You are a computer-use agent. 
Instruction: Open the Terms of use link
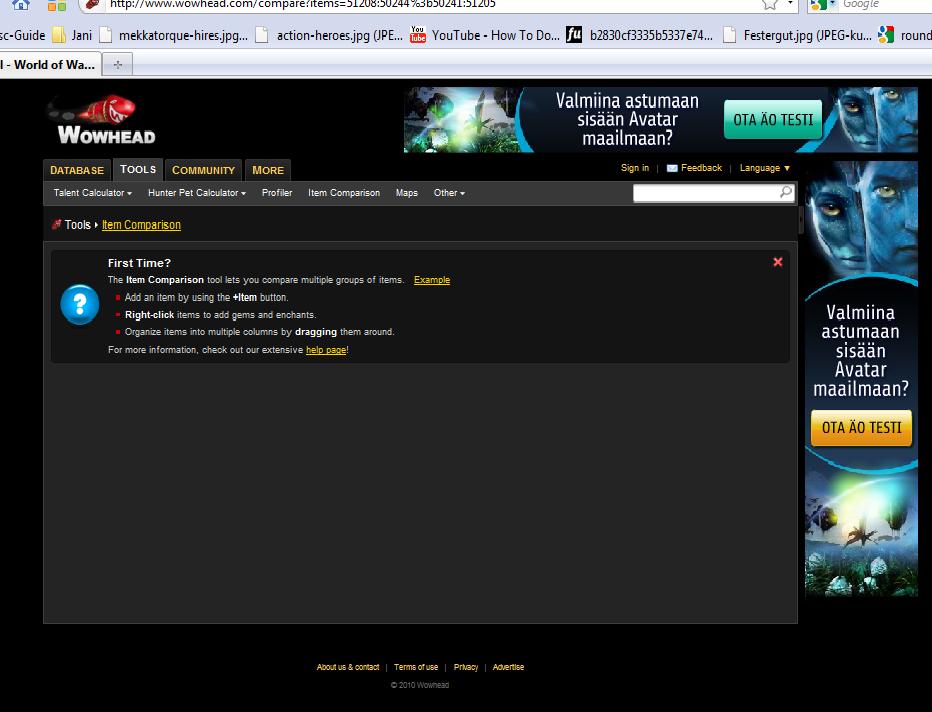point(416,667)
